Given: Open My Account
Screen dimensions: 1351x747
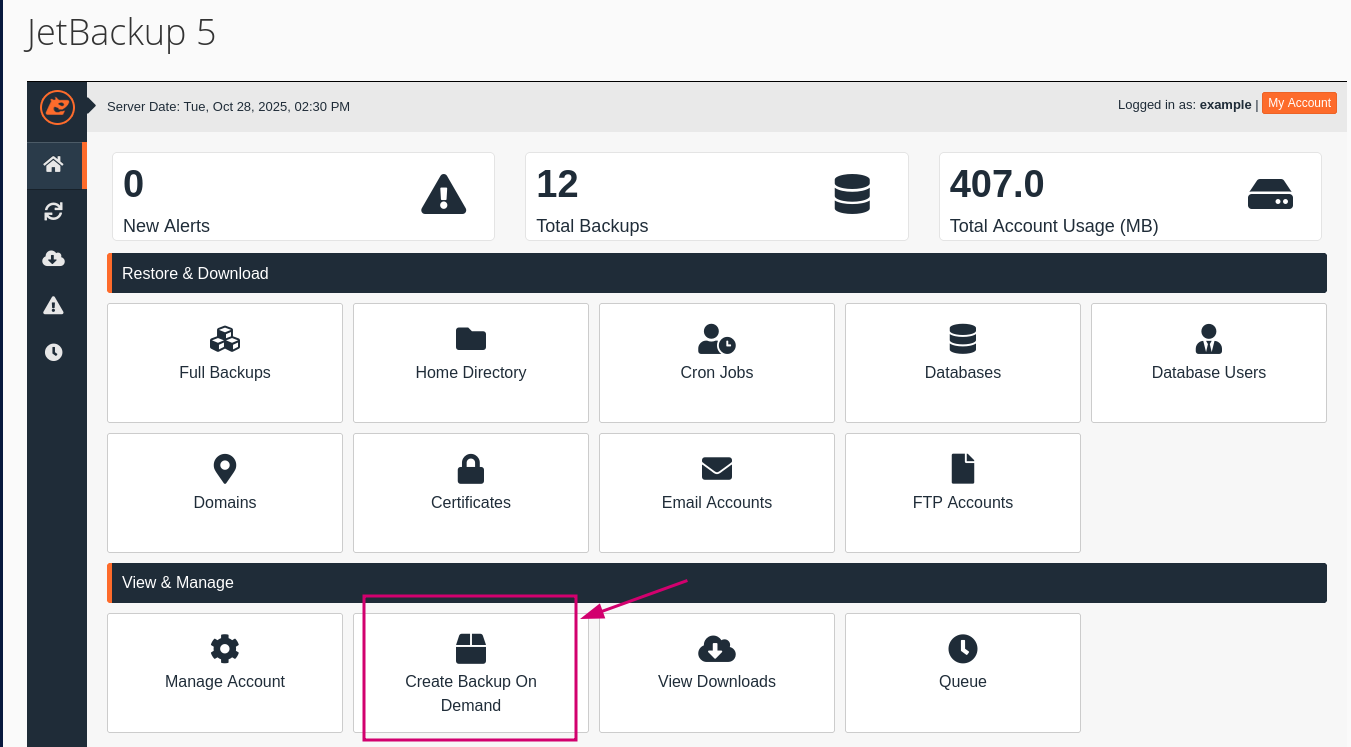Looking at the screenshot, I should 1299,103.
